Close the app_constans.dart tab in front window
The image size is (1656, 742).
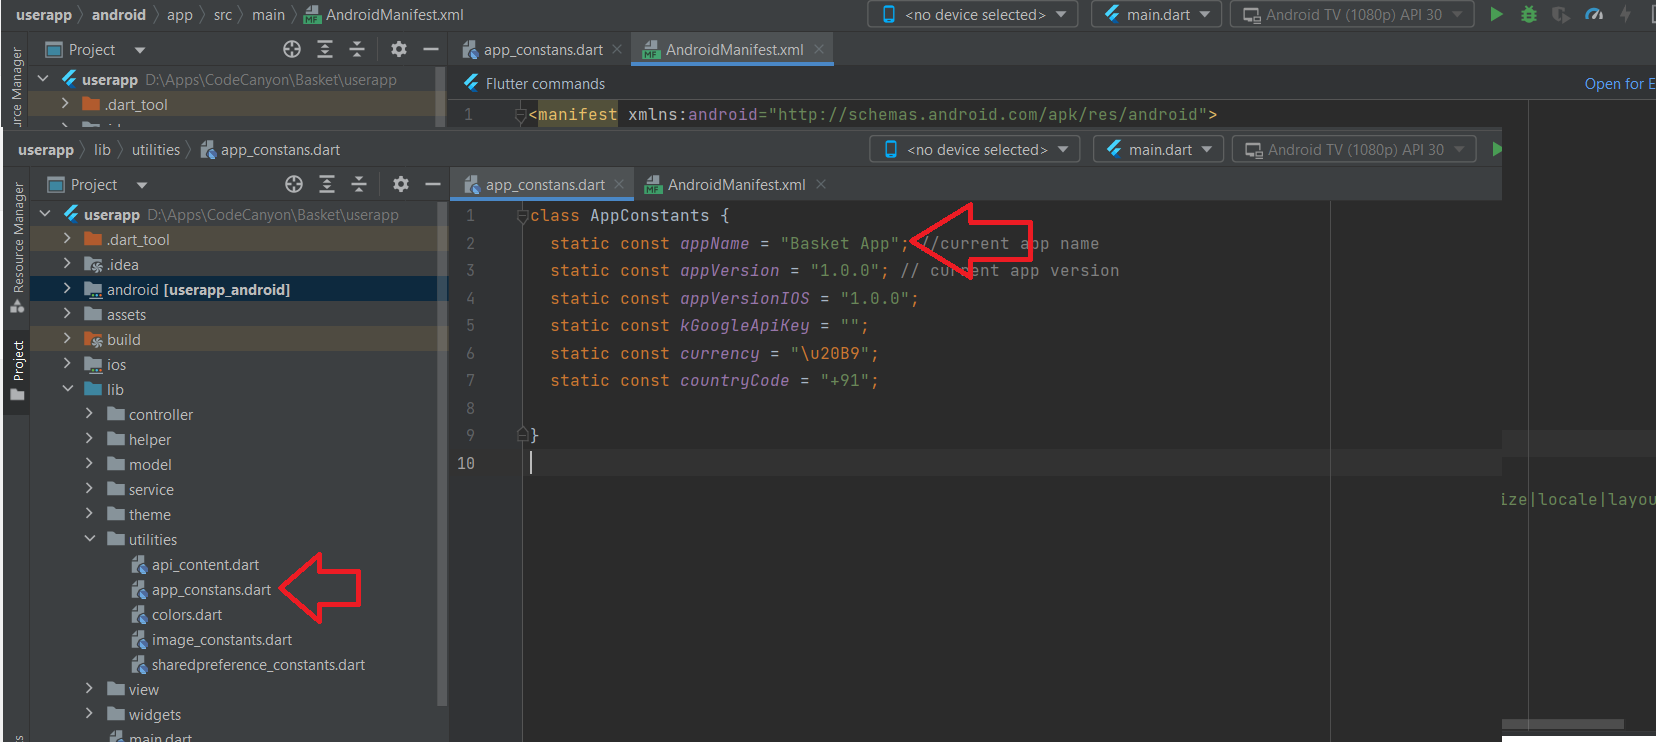(x=619, y=184)
